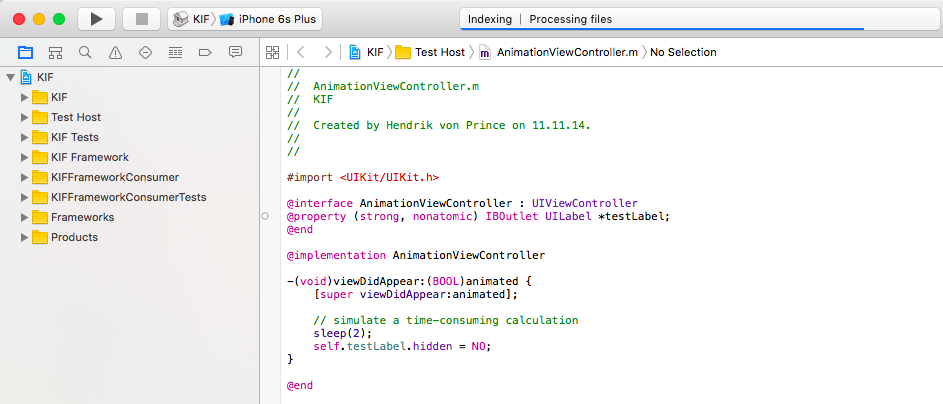Expand the KIFFrameworkConsumerTests folder

coord(24,197)
